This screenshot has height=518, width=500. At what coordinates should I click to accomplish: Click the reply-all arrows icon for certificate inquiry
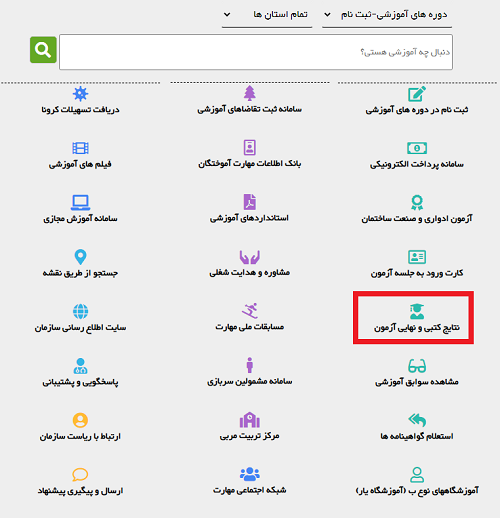click(x=417, y=420)
